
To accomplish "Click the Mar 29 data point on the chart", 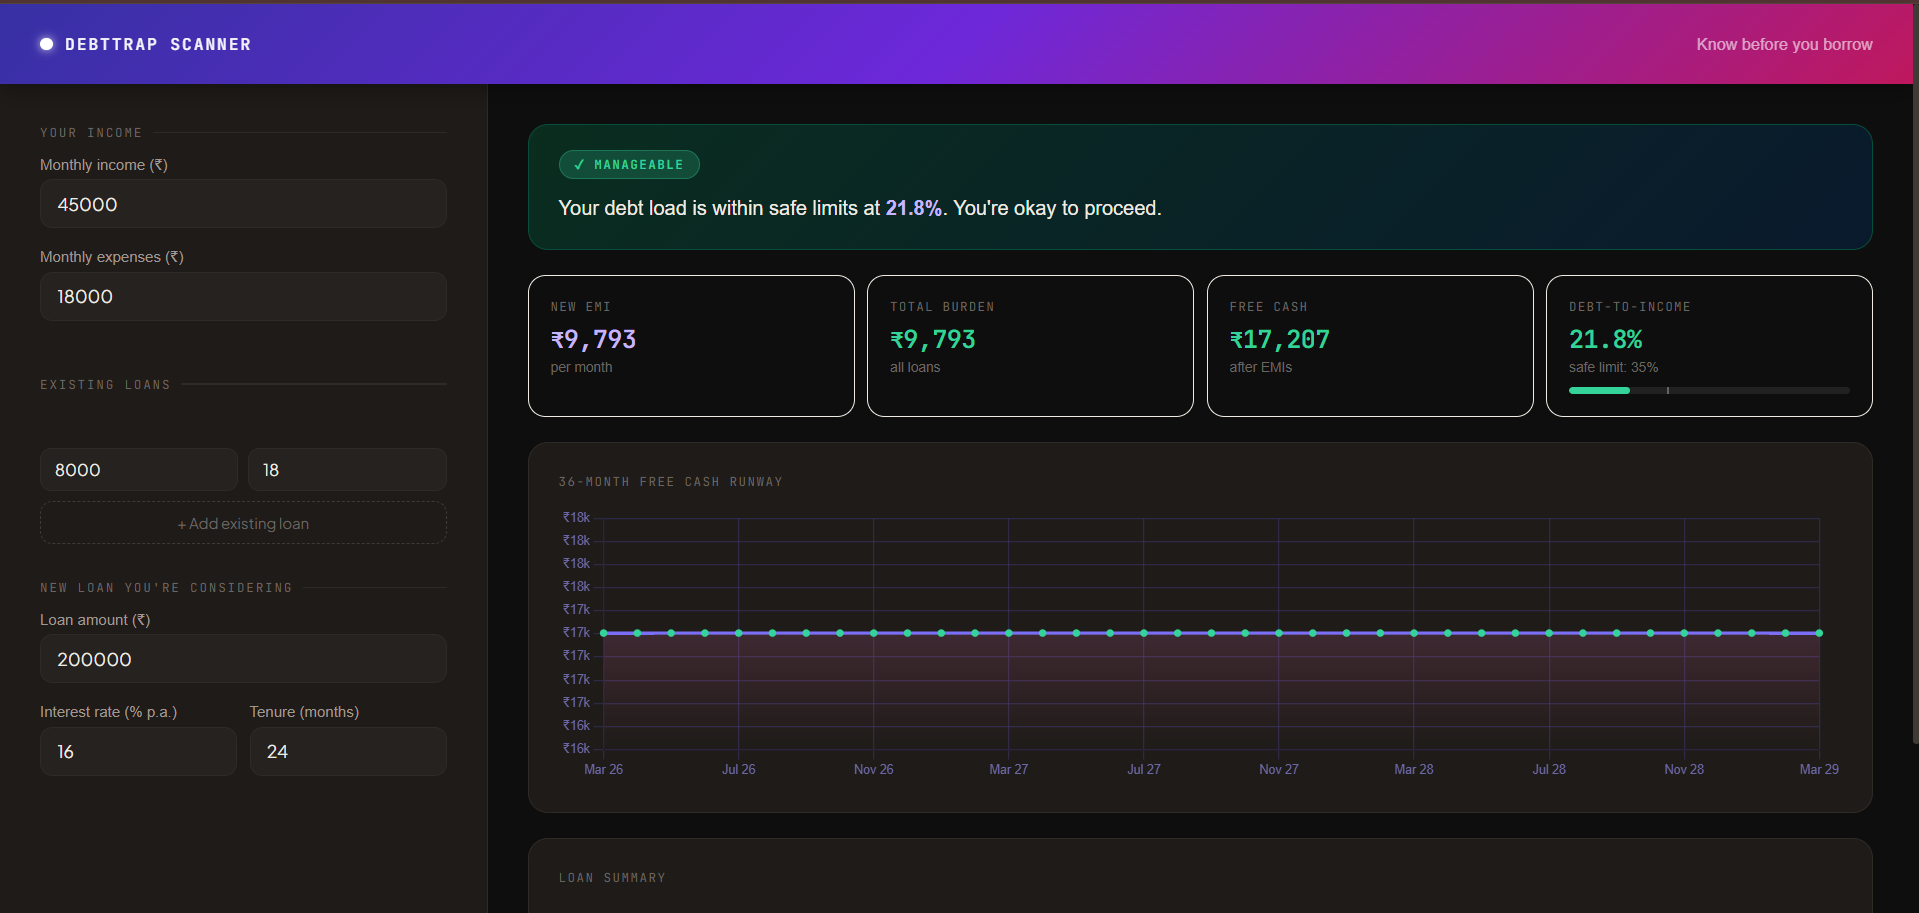I will click(x=1819, y=633).
